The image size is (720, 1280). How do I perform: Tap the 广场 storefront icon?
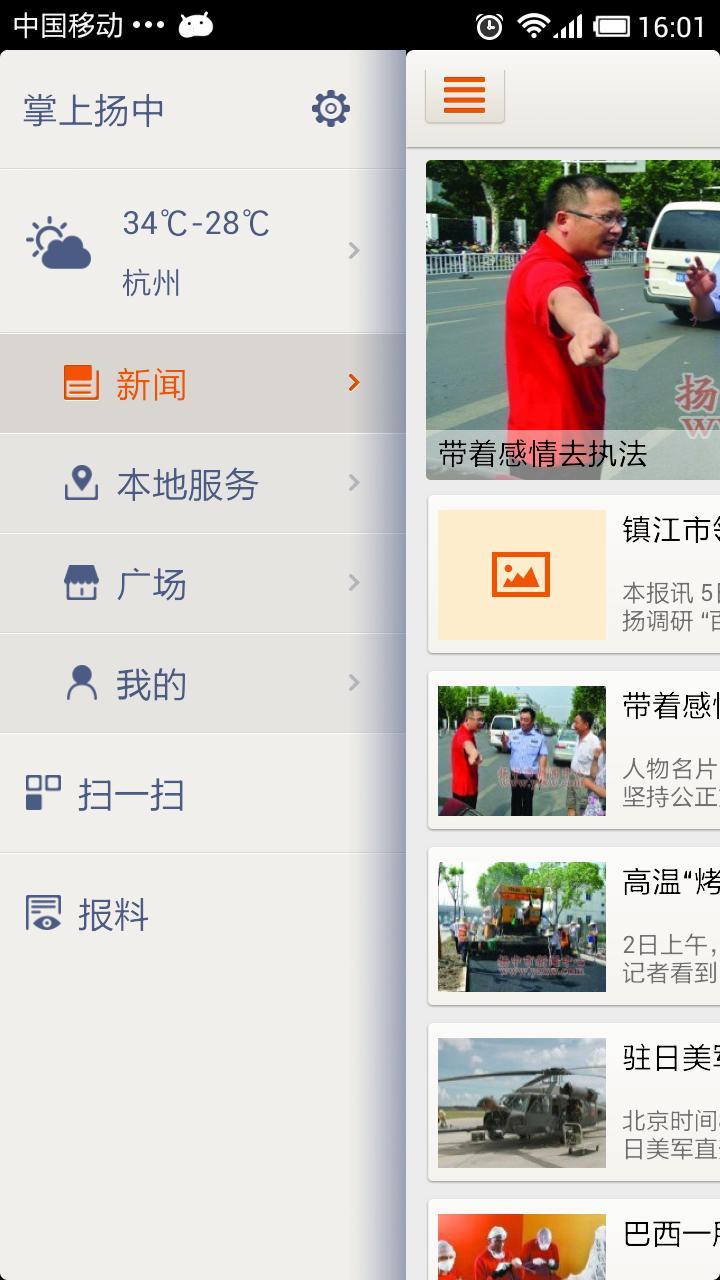81,583
